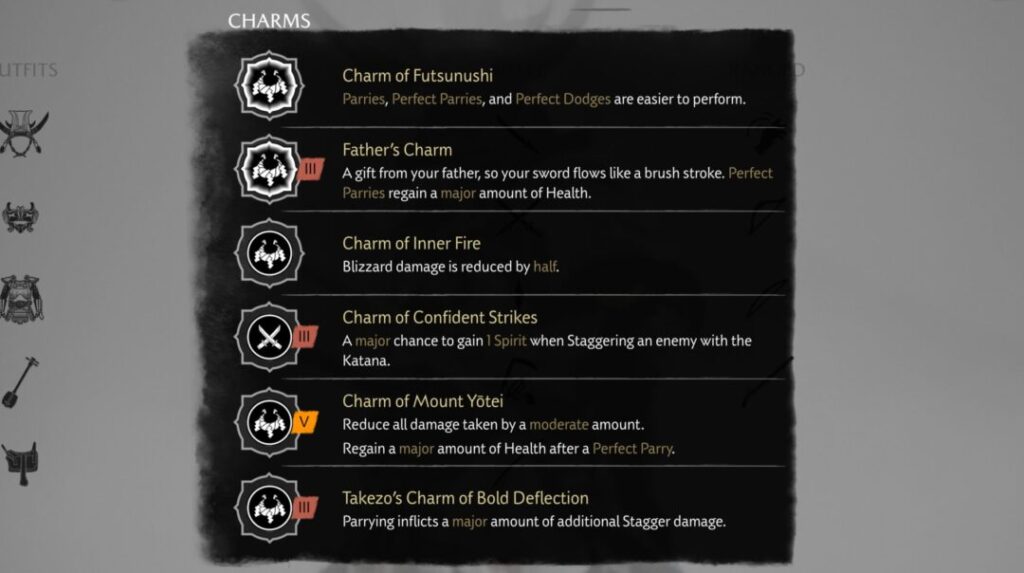Open the mask category in the sidebar
Viewport: 1024px width, 573px height.
(20, 217)
